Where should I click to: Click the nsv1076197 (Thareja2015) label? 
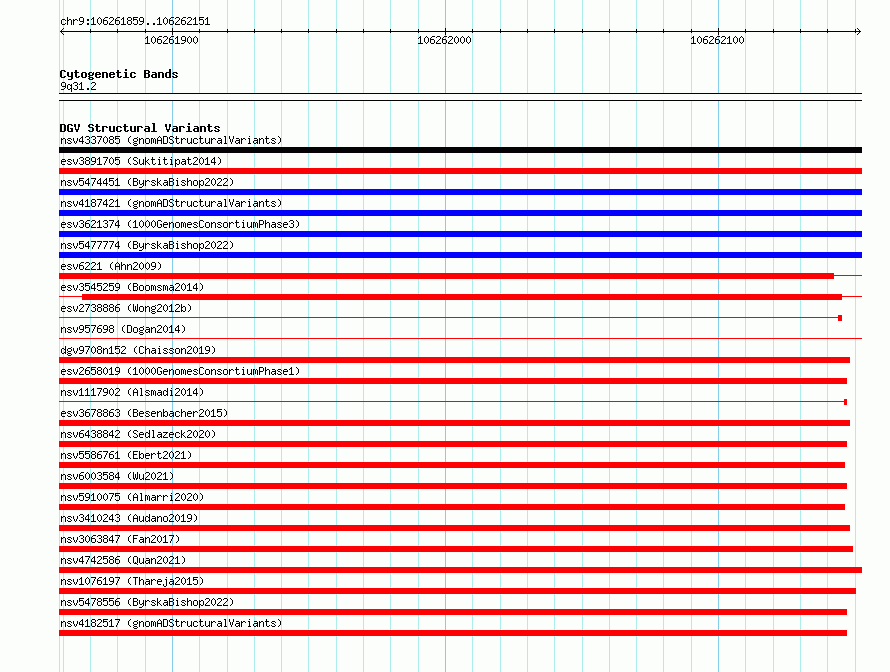[132, 581]
